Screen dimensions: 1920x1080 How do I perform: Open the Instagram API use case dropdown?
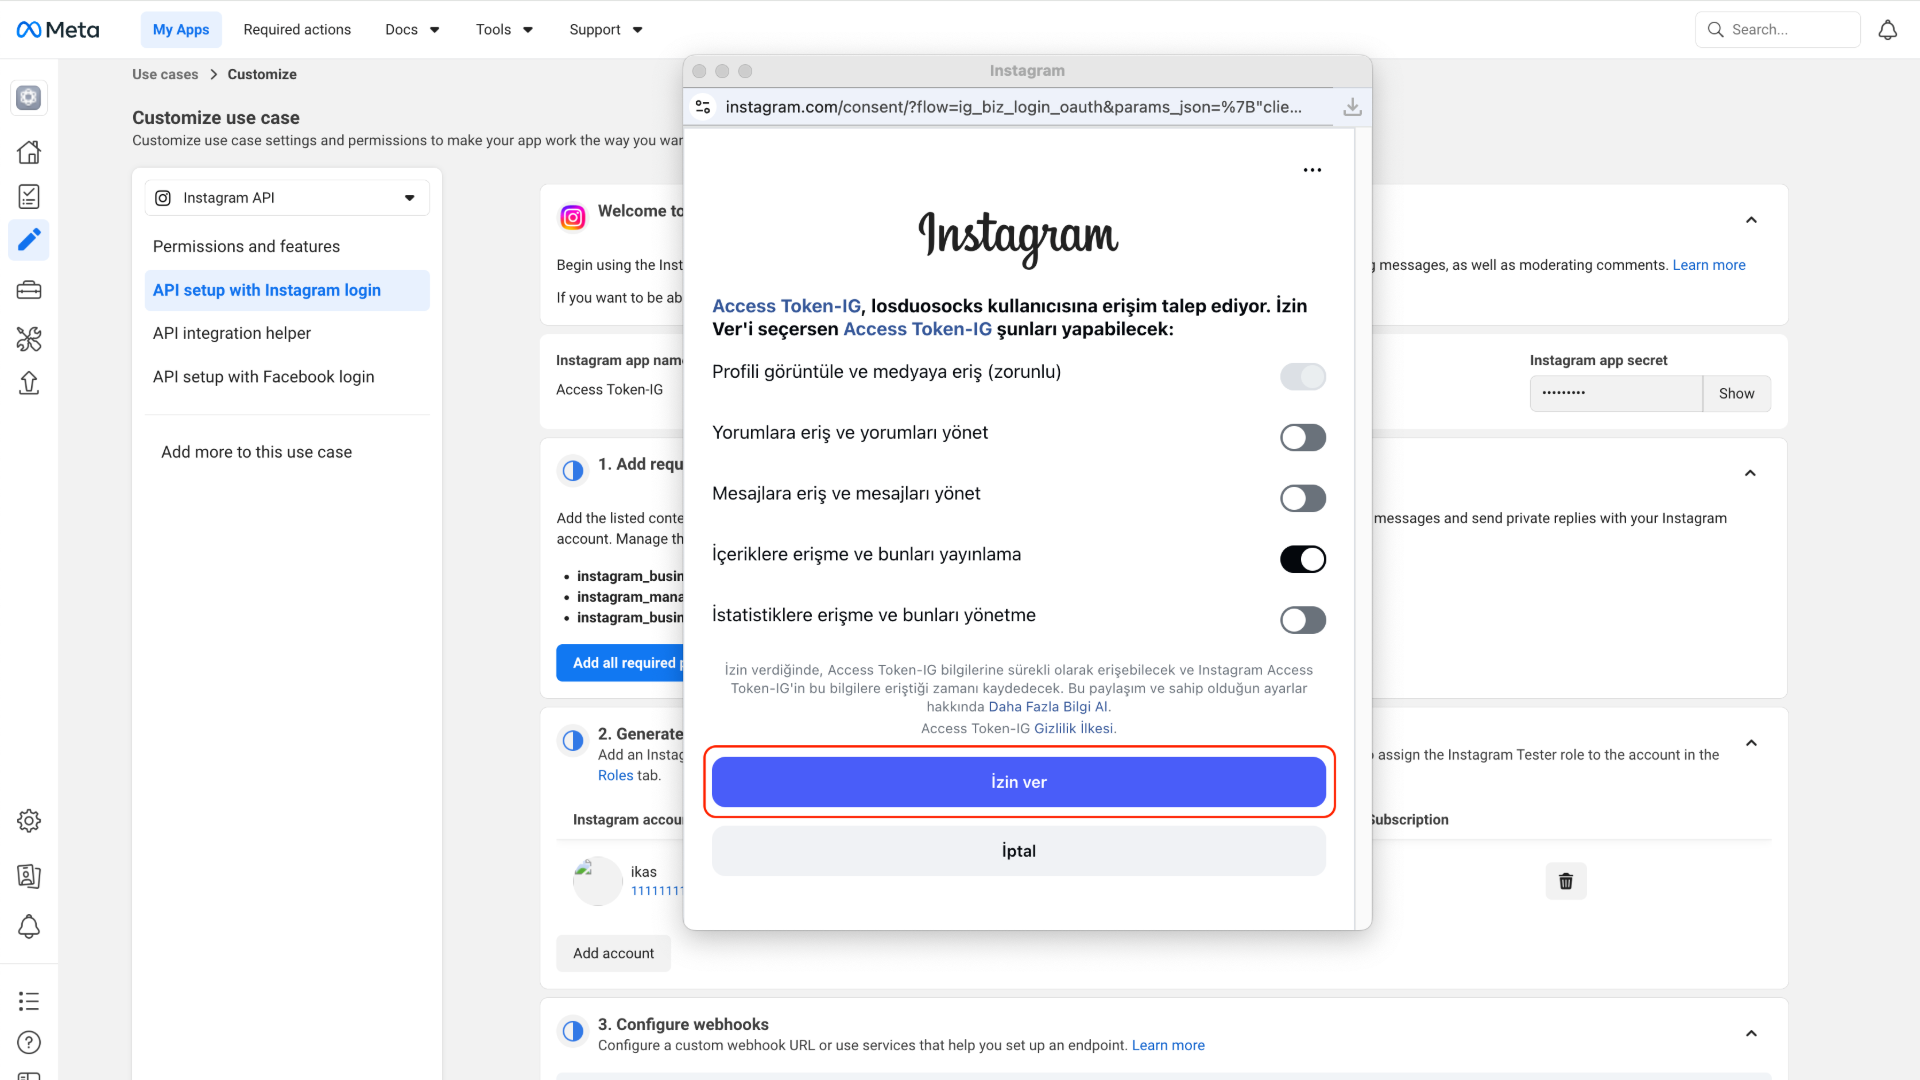click(287, 198)
